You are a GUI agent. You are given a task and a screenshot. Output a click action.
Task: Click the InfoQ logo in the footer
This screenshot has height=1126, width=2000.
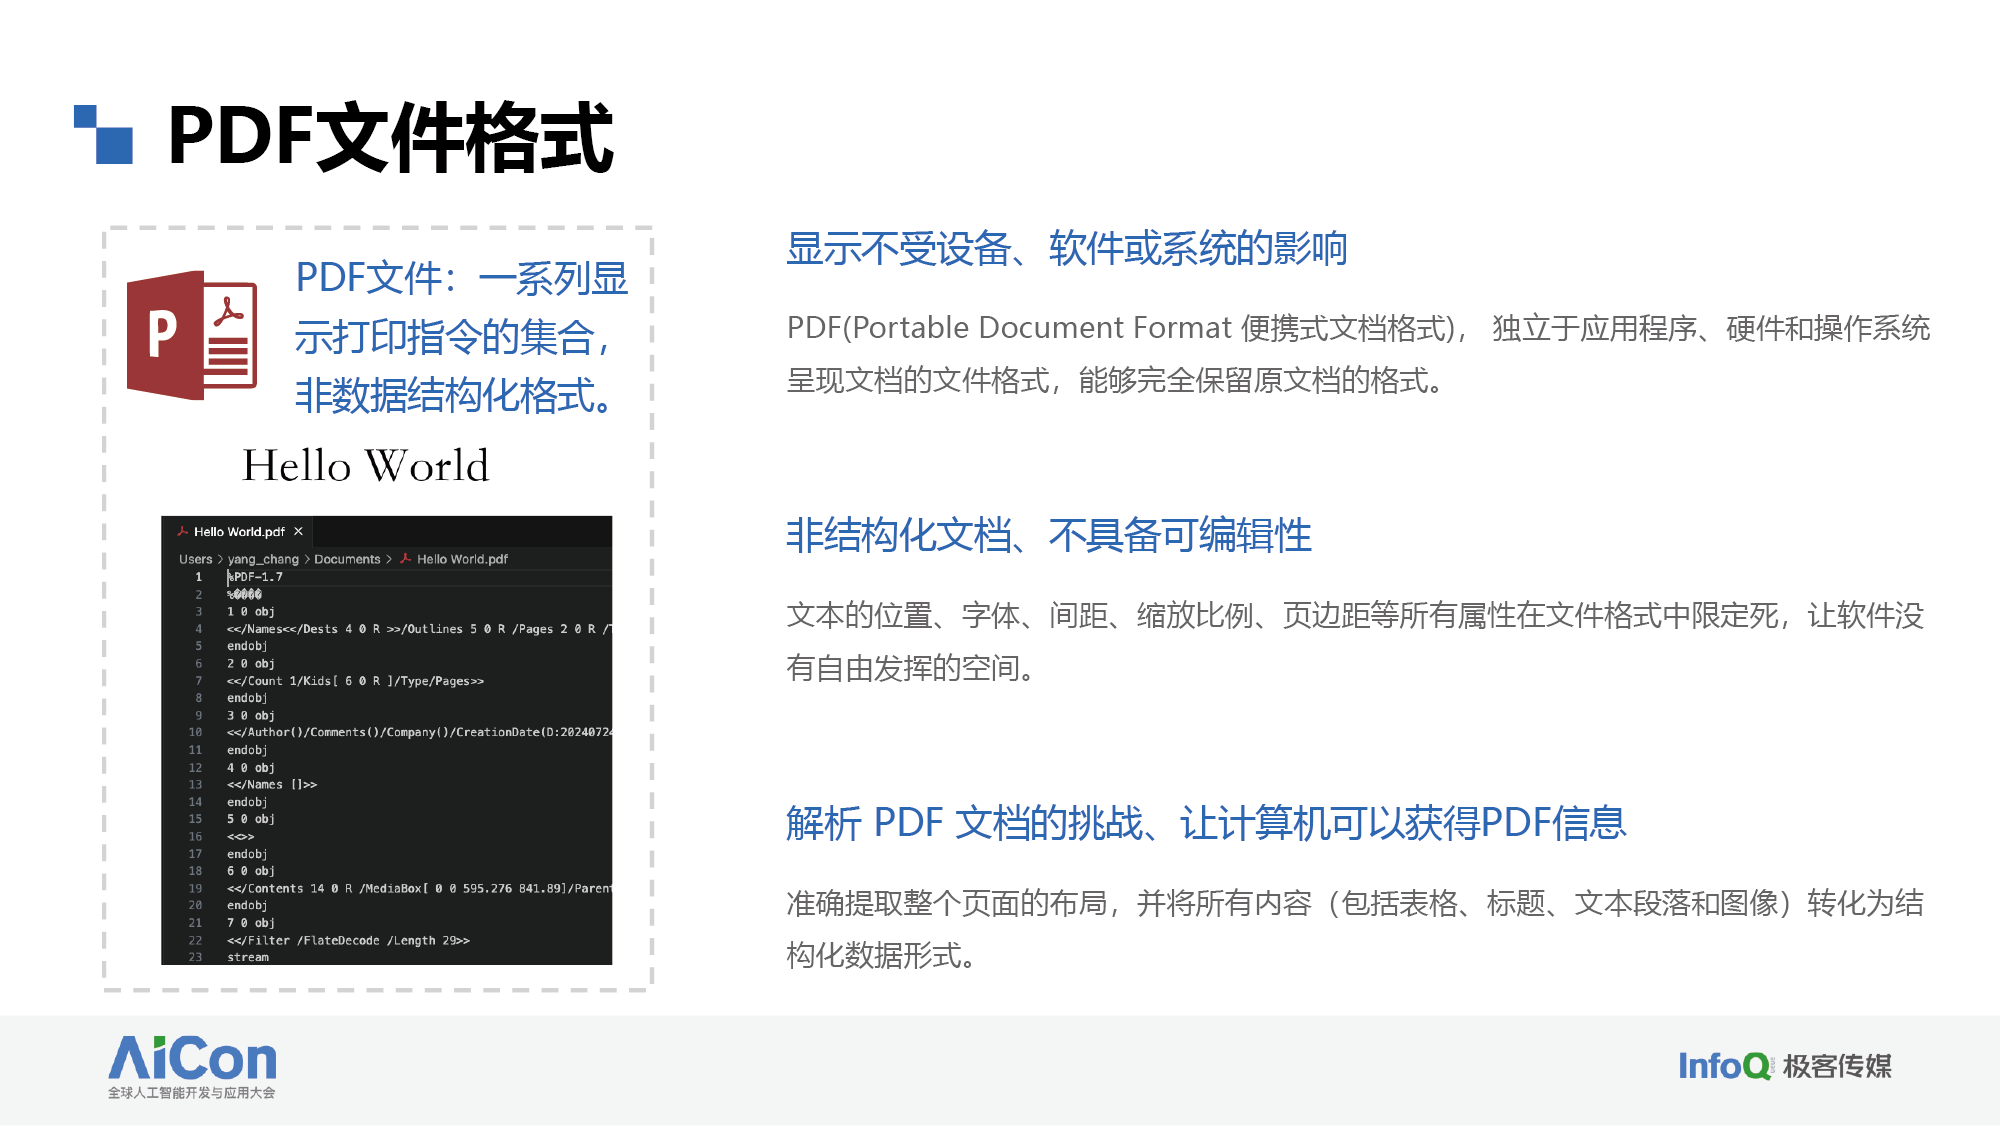click(1724, 1066)
